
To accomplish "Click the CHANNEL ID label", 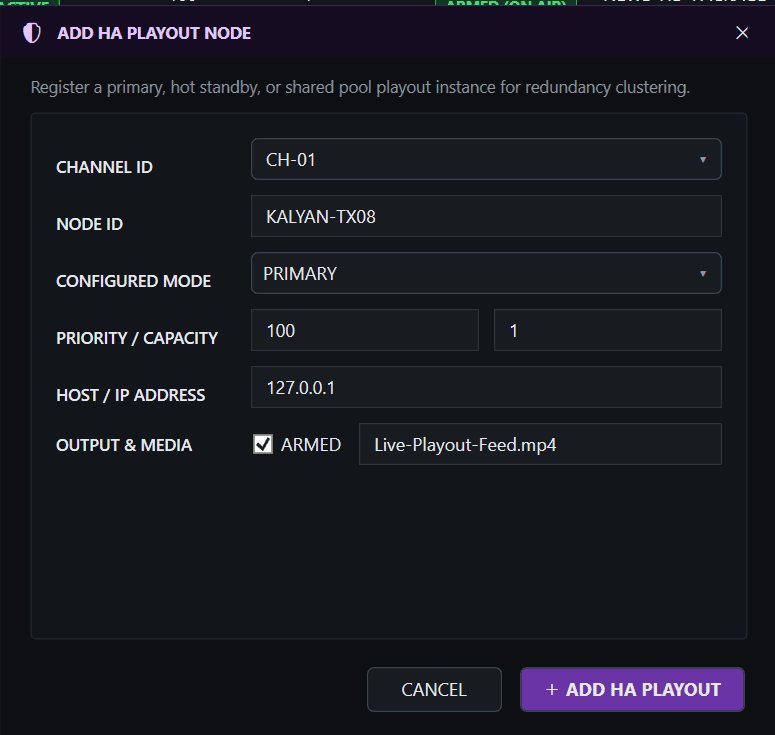I will pos(104,167).
